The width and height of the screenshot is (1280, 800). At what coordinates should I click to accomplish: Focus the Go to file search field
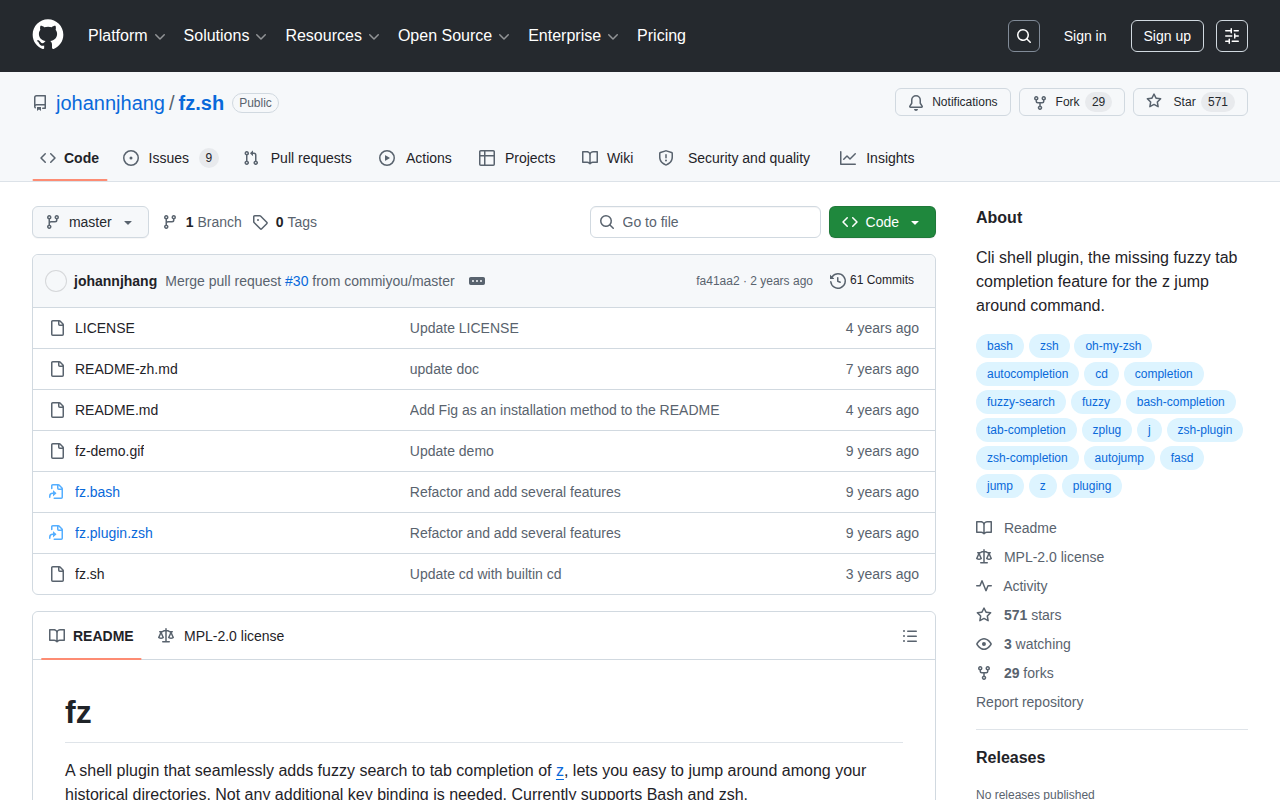[705, 222]
